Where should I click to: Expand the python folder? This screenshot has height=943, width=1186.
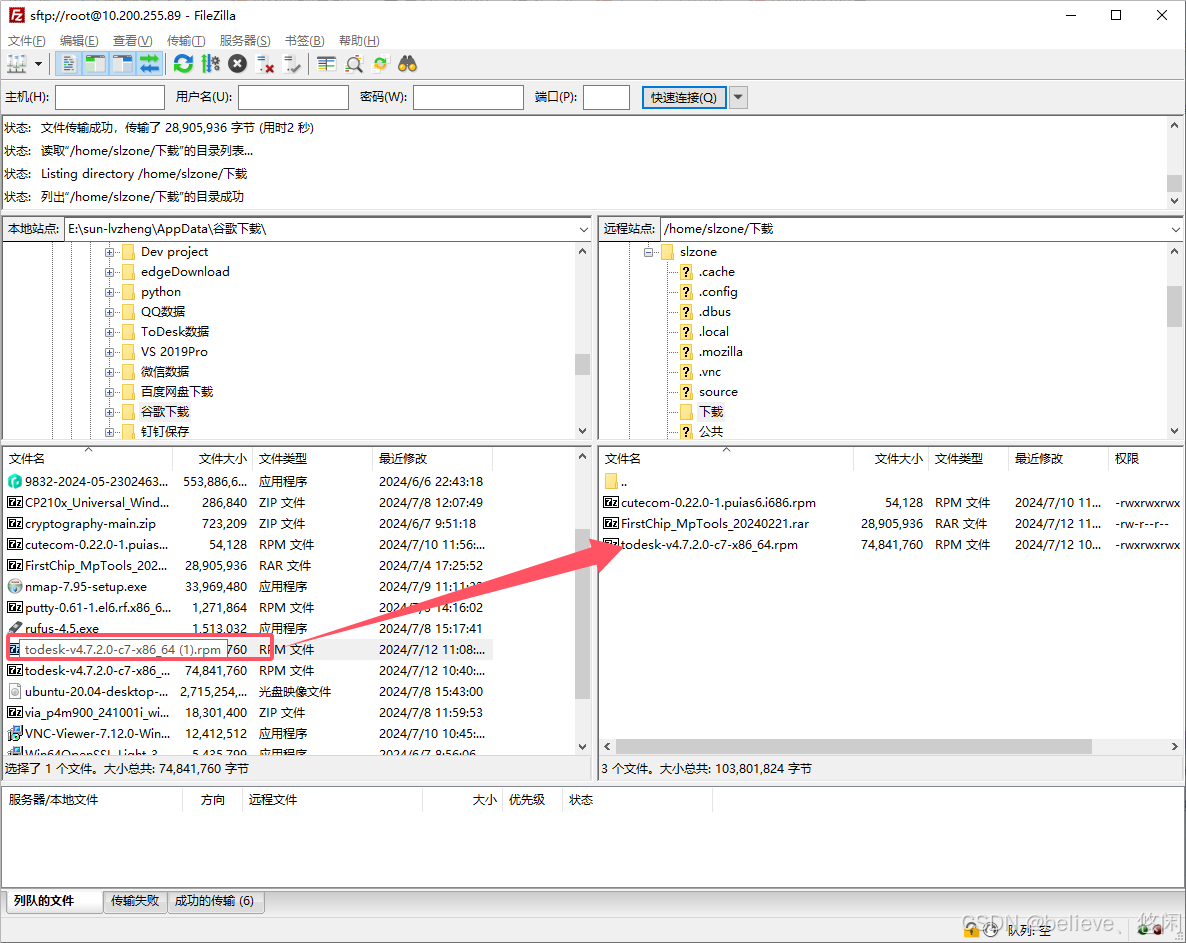pos(110,292)
